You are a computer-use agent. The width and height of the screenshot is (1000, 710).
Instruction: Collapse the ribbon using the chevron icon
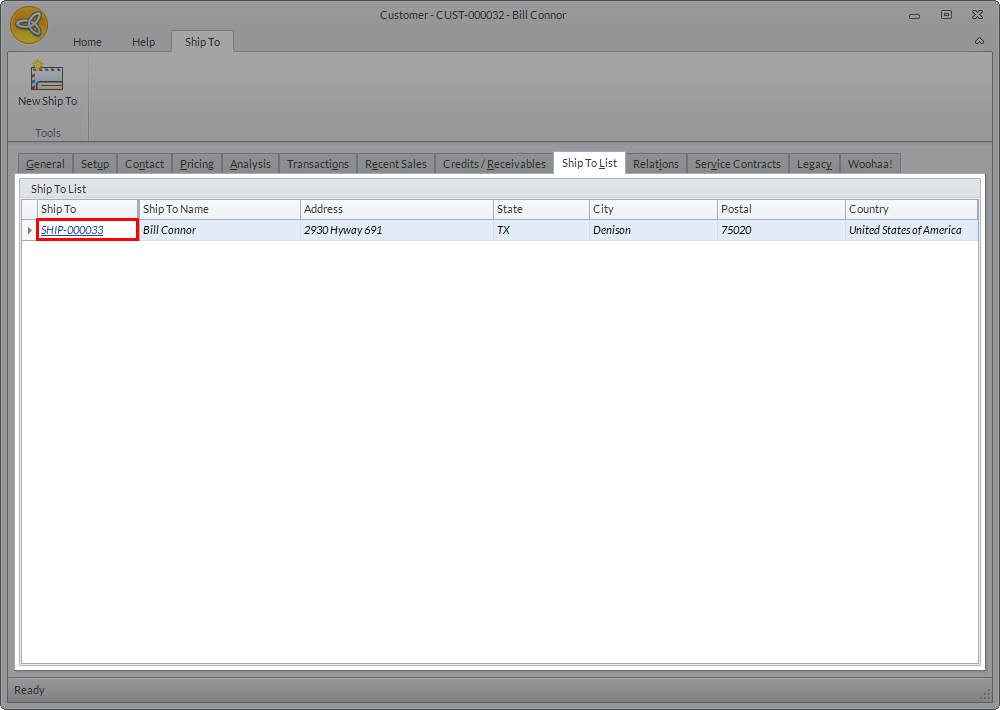[x=979, y=41]
